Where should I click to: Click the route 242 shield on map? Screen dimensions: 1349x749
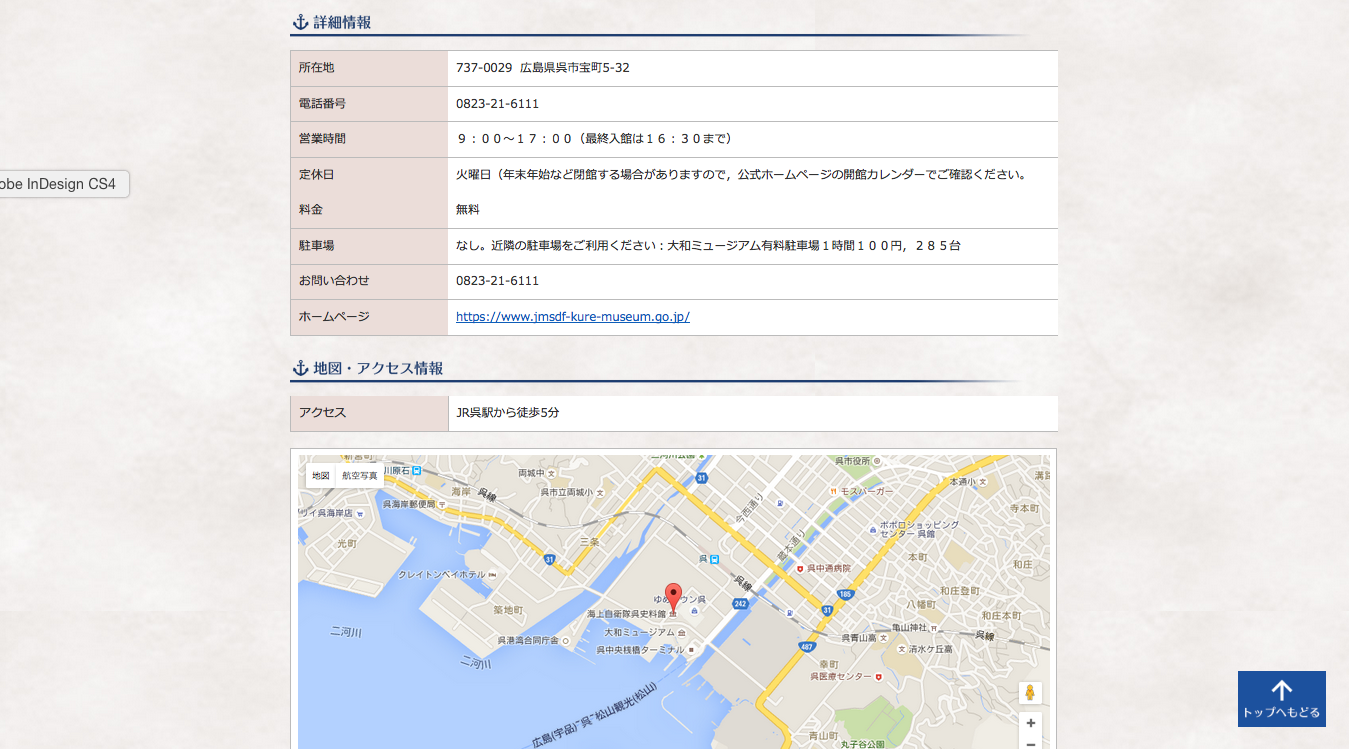coord(740,604)
